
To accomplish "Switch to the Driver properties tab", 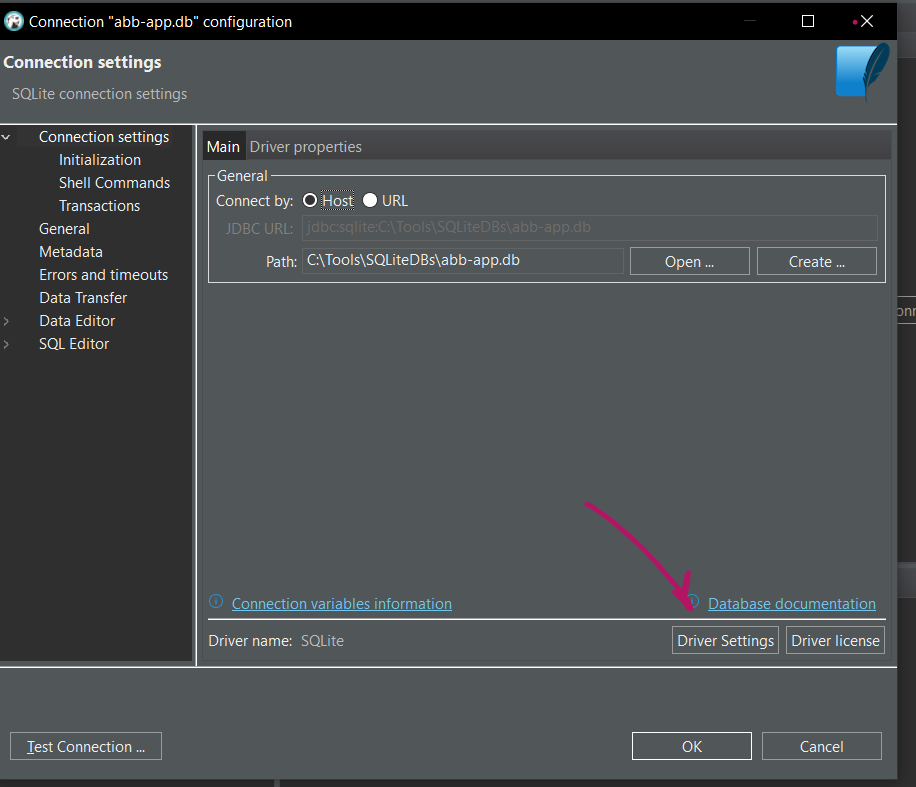I will pos(306,147).
